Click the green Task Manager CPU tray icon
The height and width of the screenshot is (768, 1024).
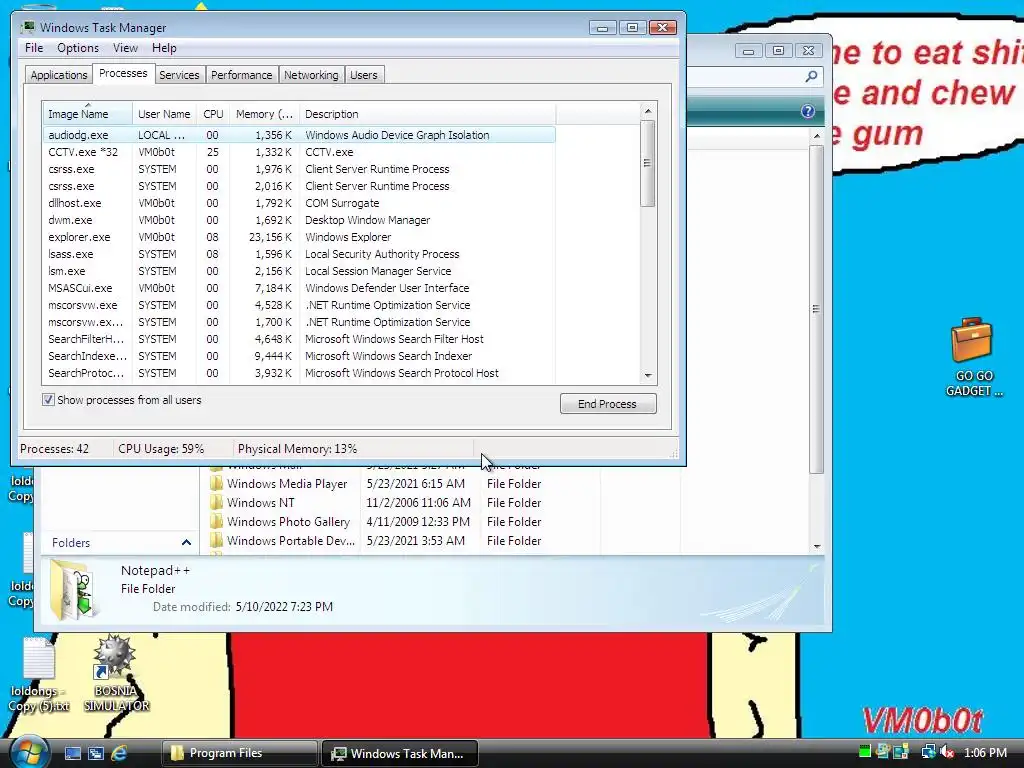point(865,752)
